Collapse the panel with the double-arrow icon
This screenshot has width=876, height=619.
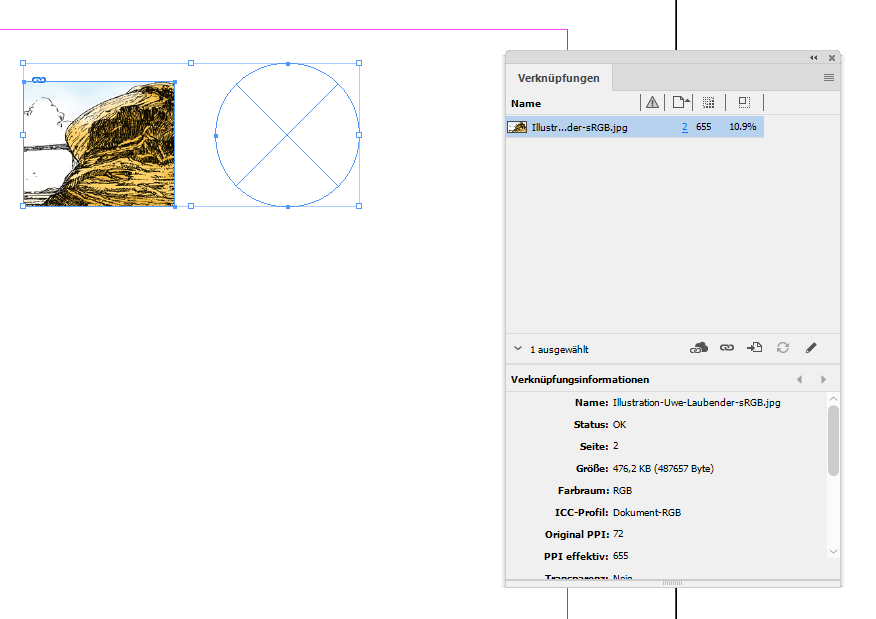tap(813, 58)
